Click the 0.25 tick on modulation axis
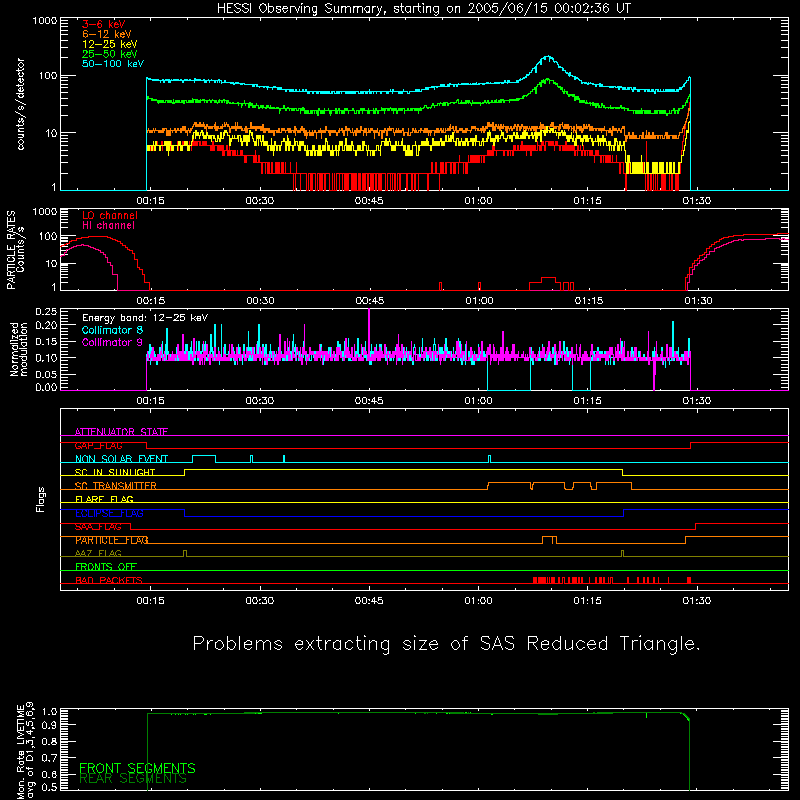Viewport: 800px width, 800px height. (46, 312)
